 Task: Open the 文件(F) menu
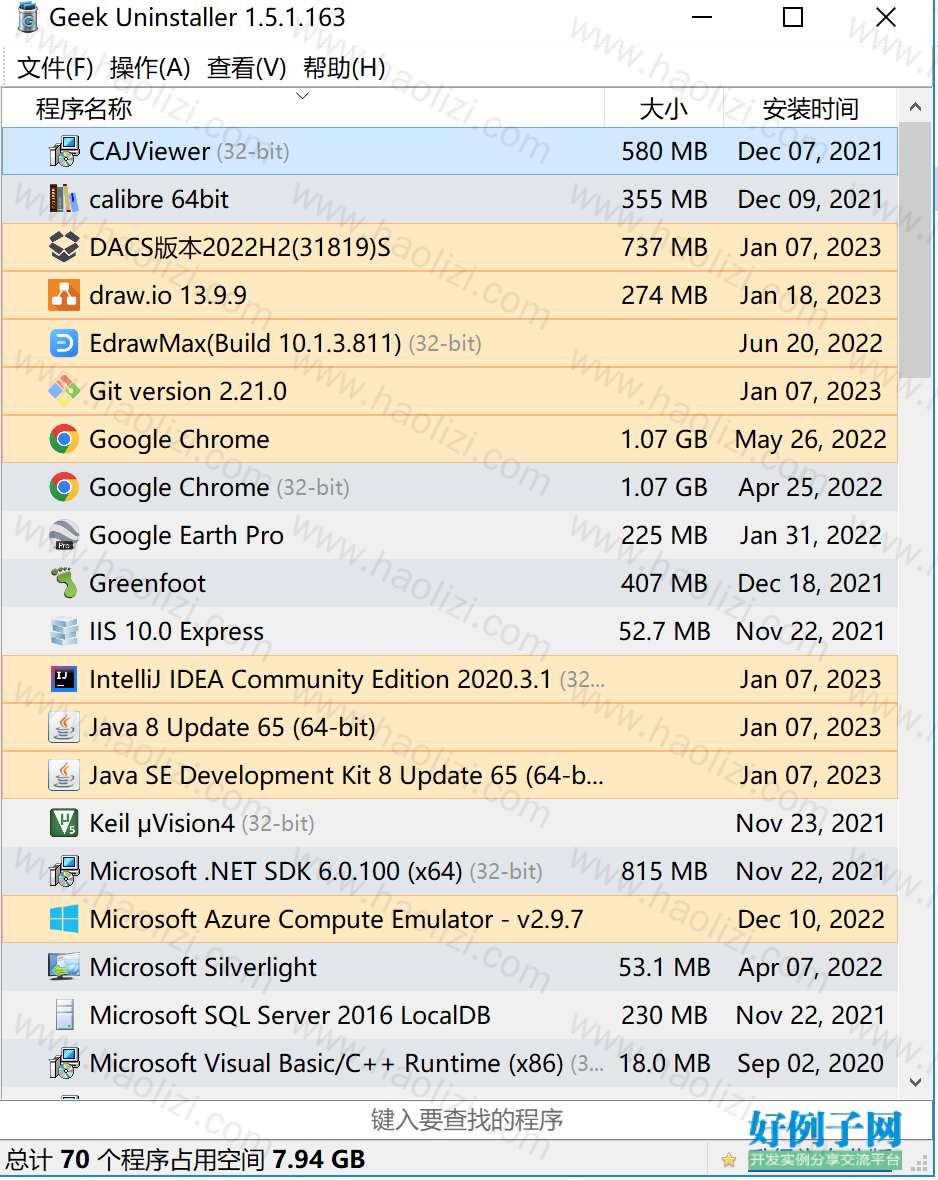click(x=55, y=68)
